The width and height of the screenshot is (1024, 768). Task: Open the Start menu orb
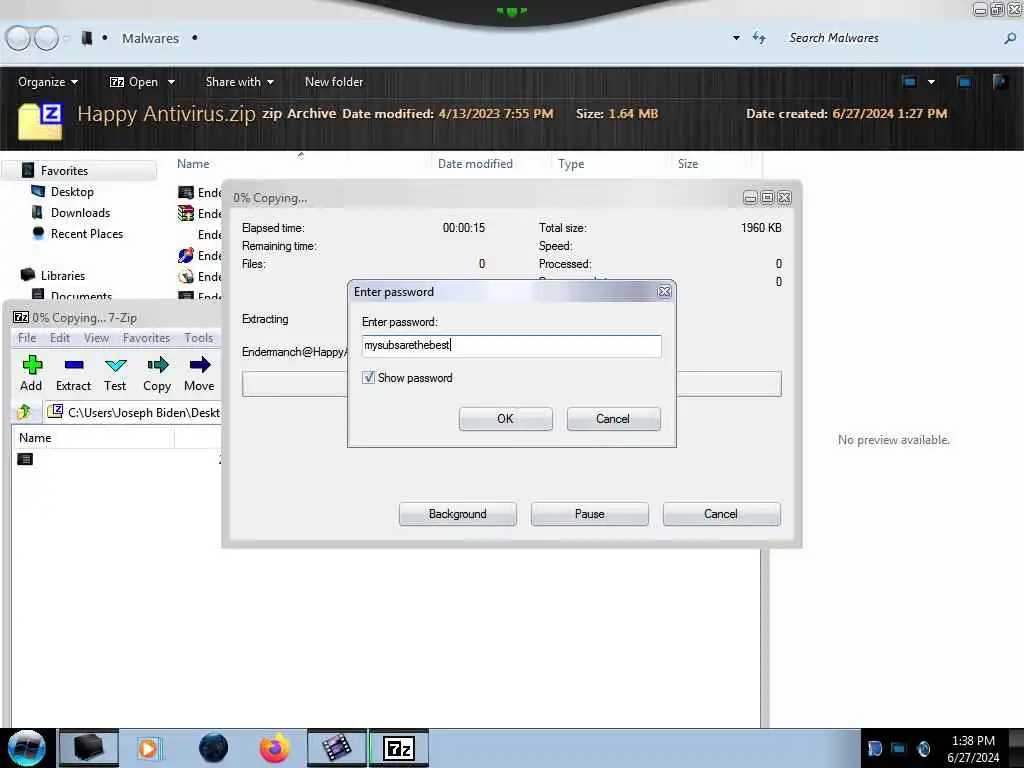27,748
